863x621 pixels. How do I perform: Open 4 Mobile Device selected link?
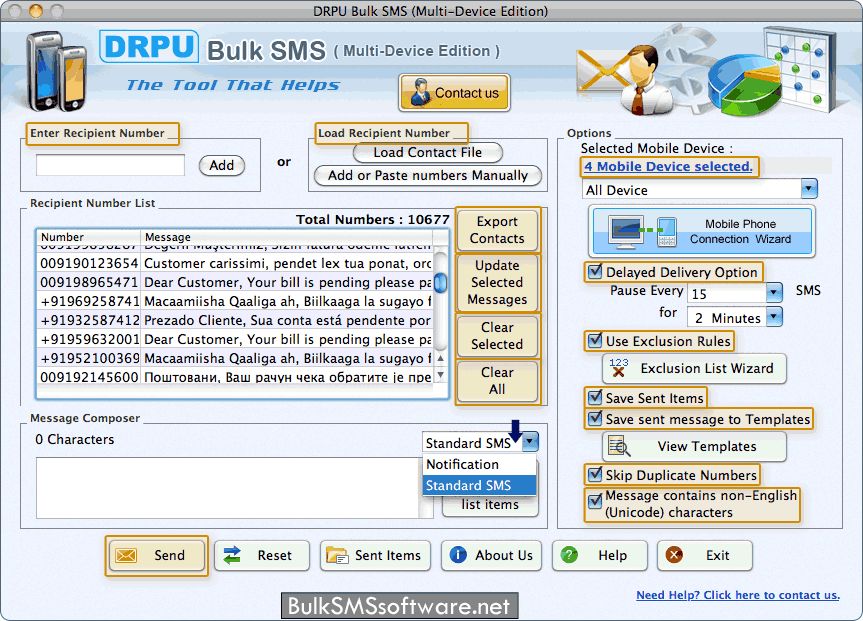668,166
